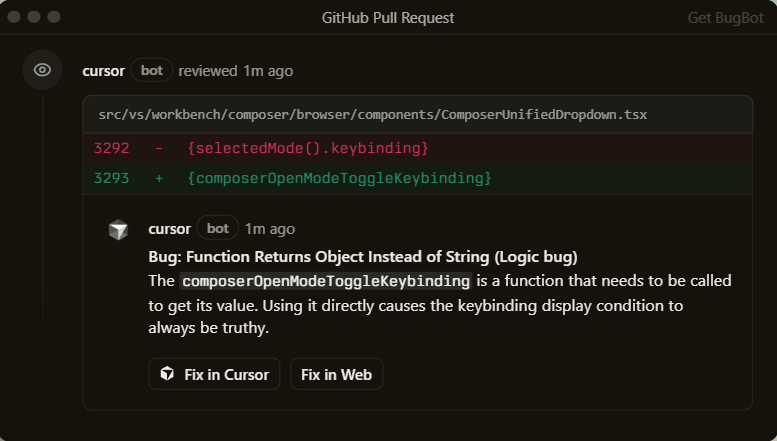This screenshot has width=777, height=441.
Task: Click inline code composerOpenModeToggleKeybinding in comment
Action: coord(326,281)
